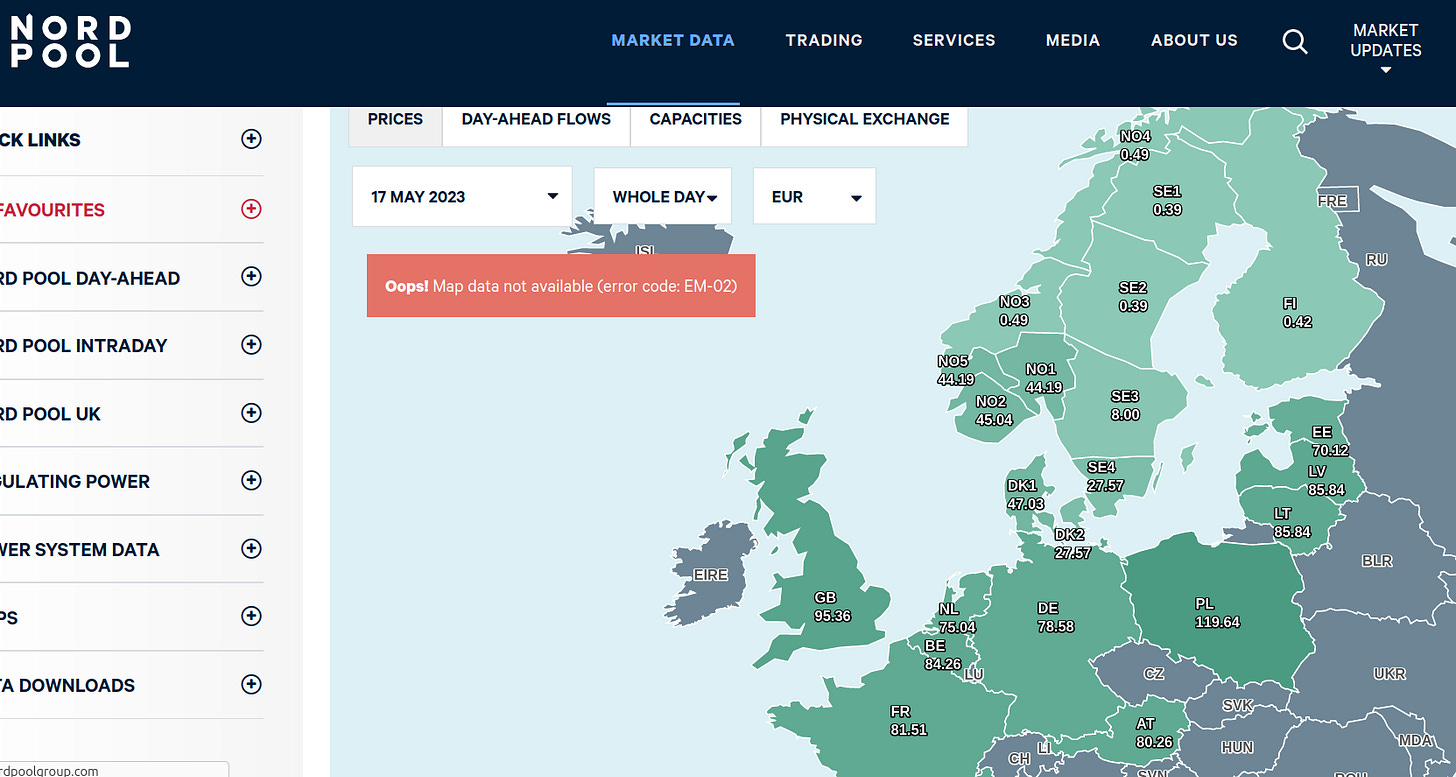
Task: Open Nord Pool Intraday sidebar link
Action: 84,346
